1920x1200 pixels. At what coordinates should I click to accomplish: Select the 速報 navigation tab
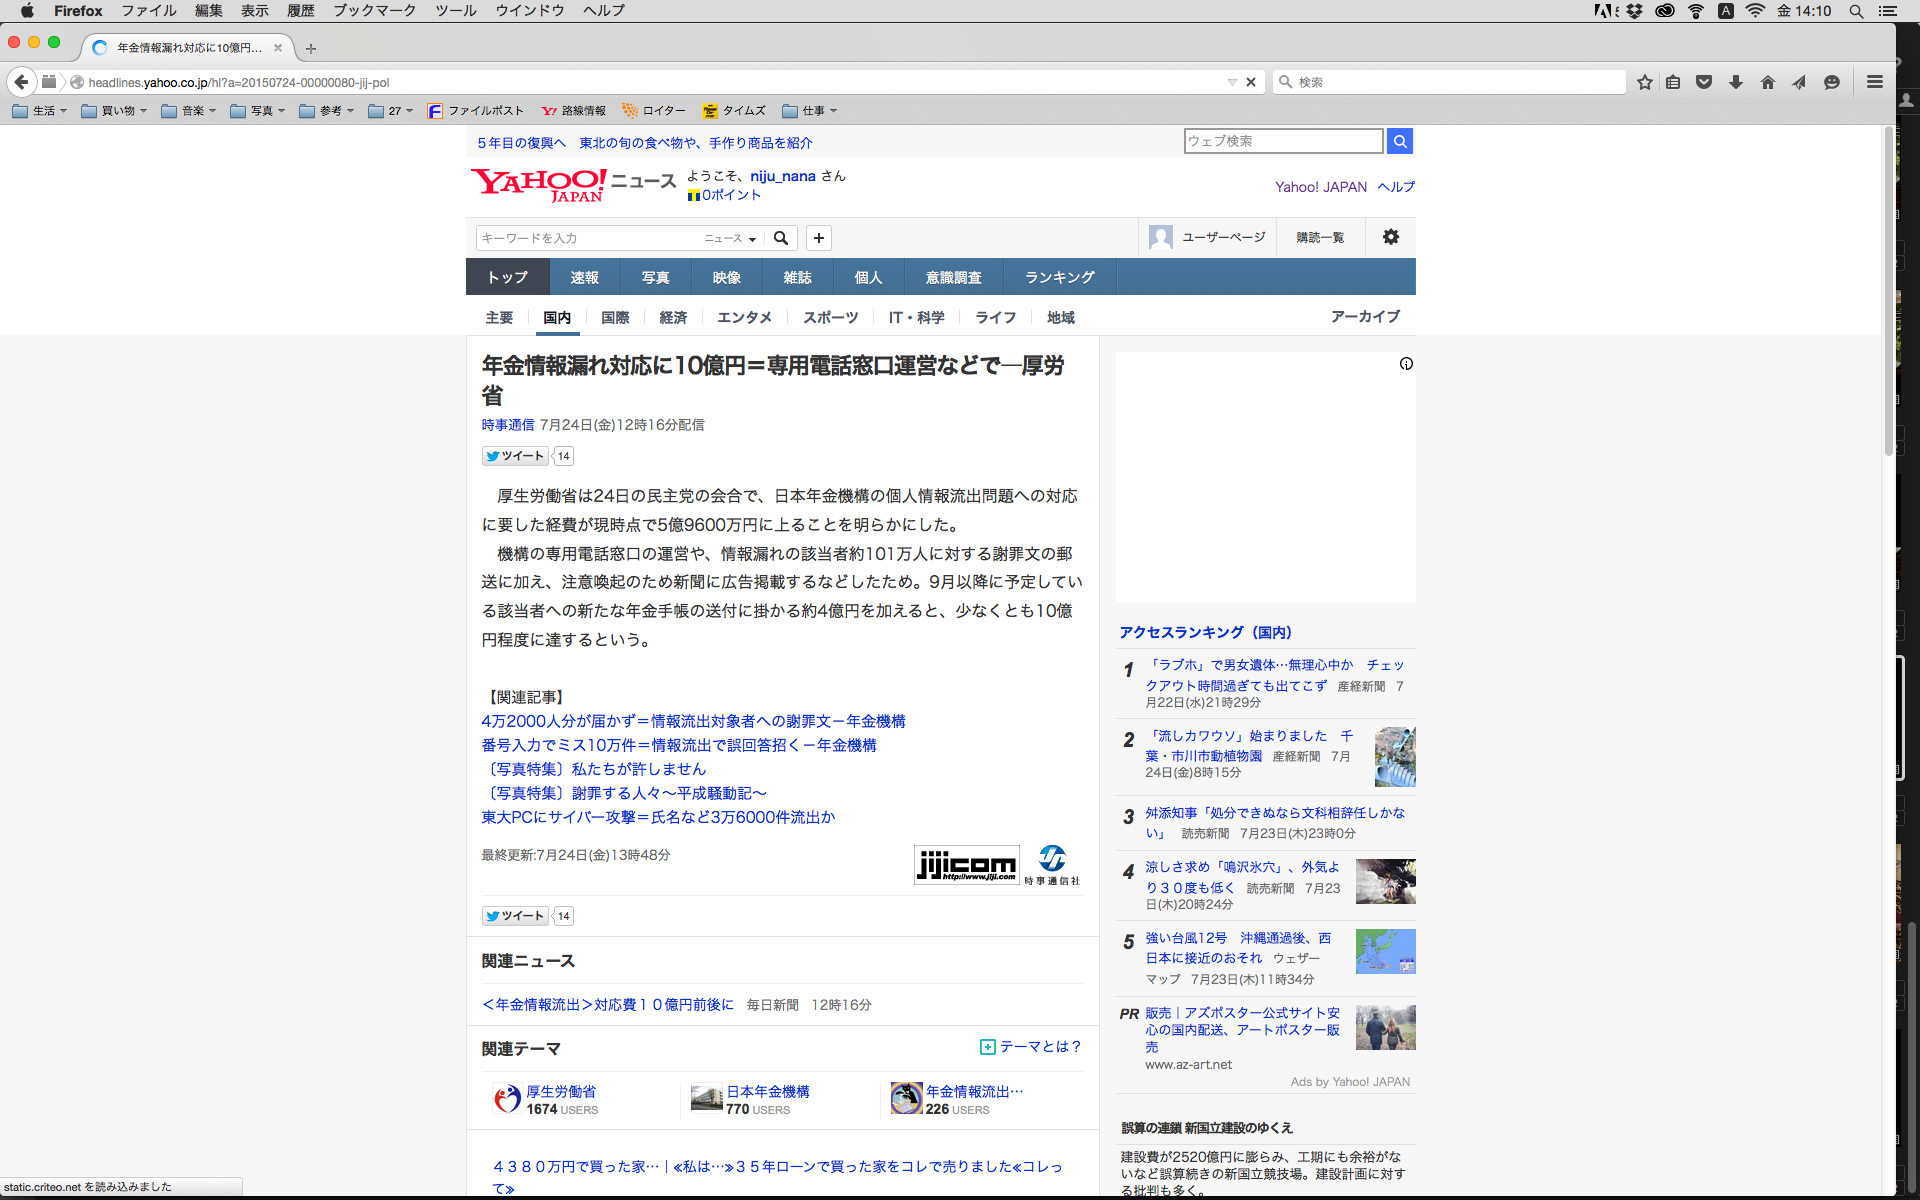[x=584, y=277]
